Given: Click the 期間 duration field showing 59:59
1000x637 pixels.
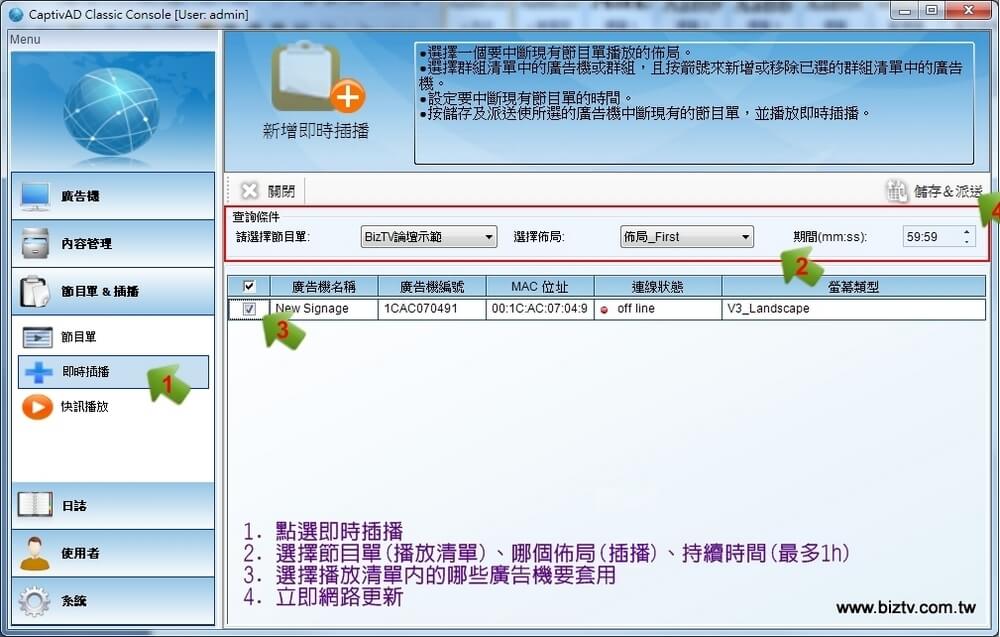Looking at the screenshot, I should tap(929, 237).
